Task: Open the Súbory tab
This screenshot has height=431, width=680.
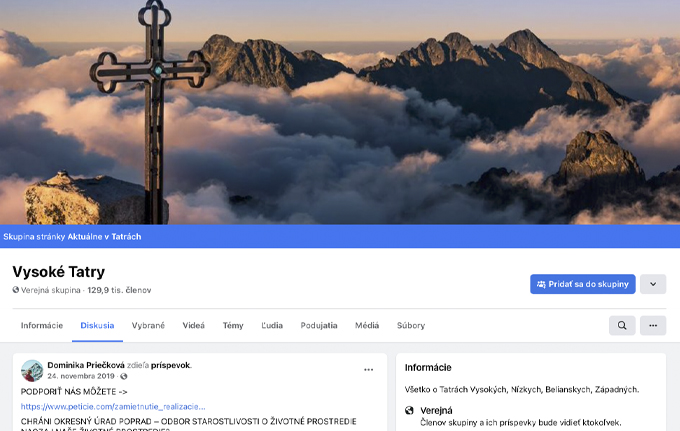Action: (x=411, y=325)
